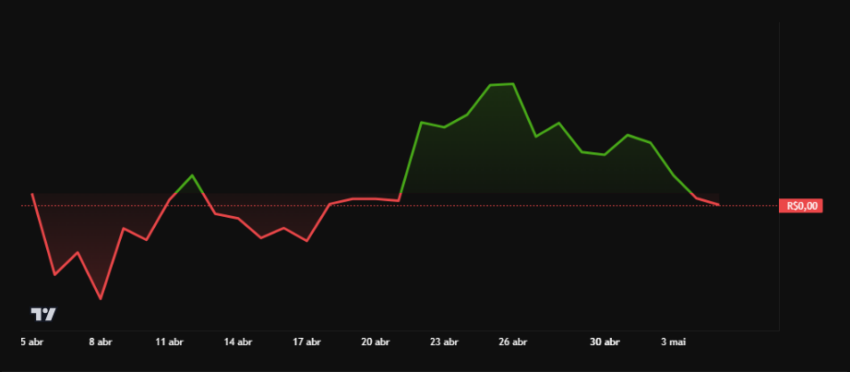
Task: Click the green shaded profit area
Action: pos(515,157)
